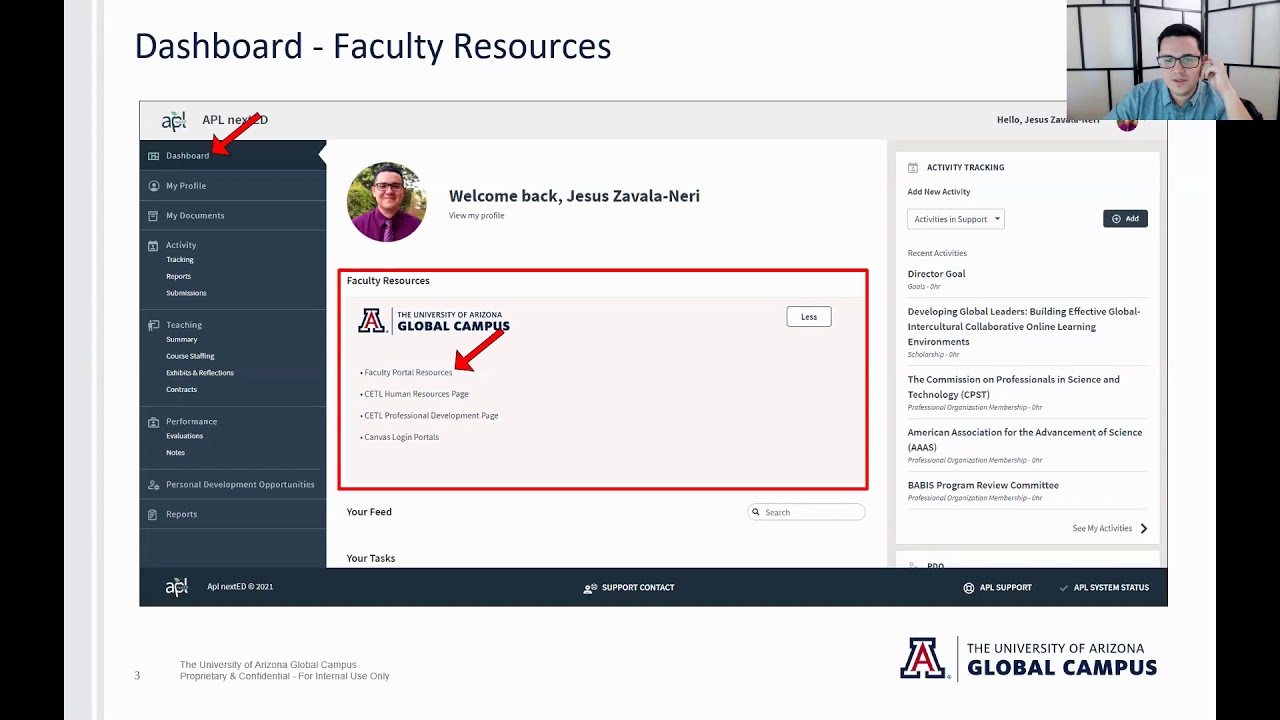This screenshot has height=720, width=1280.
Task: Click the APL Support lifebuoy icon
Action: (x=968, y=588)
